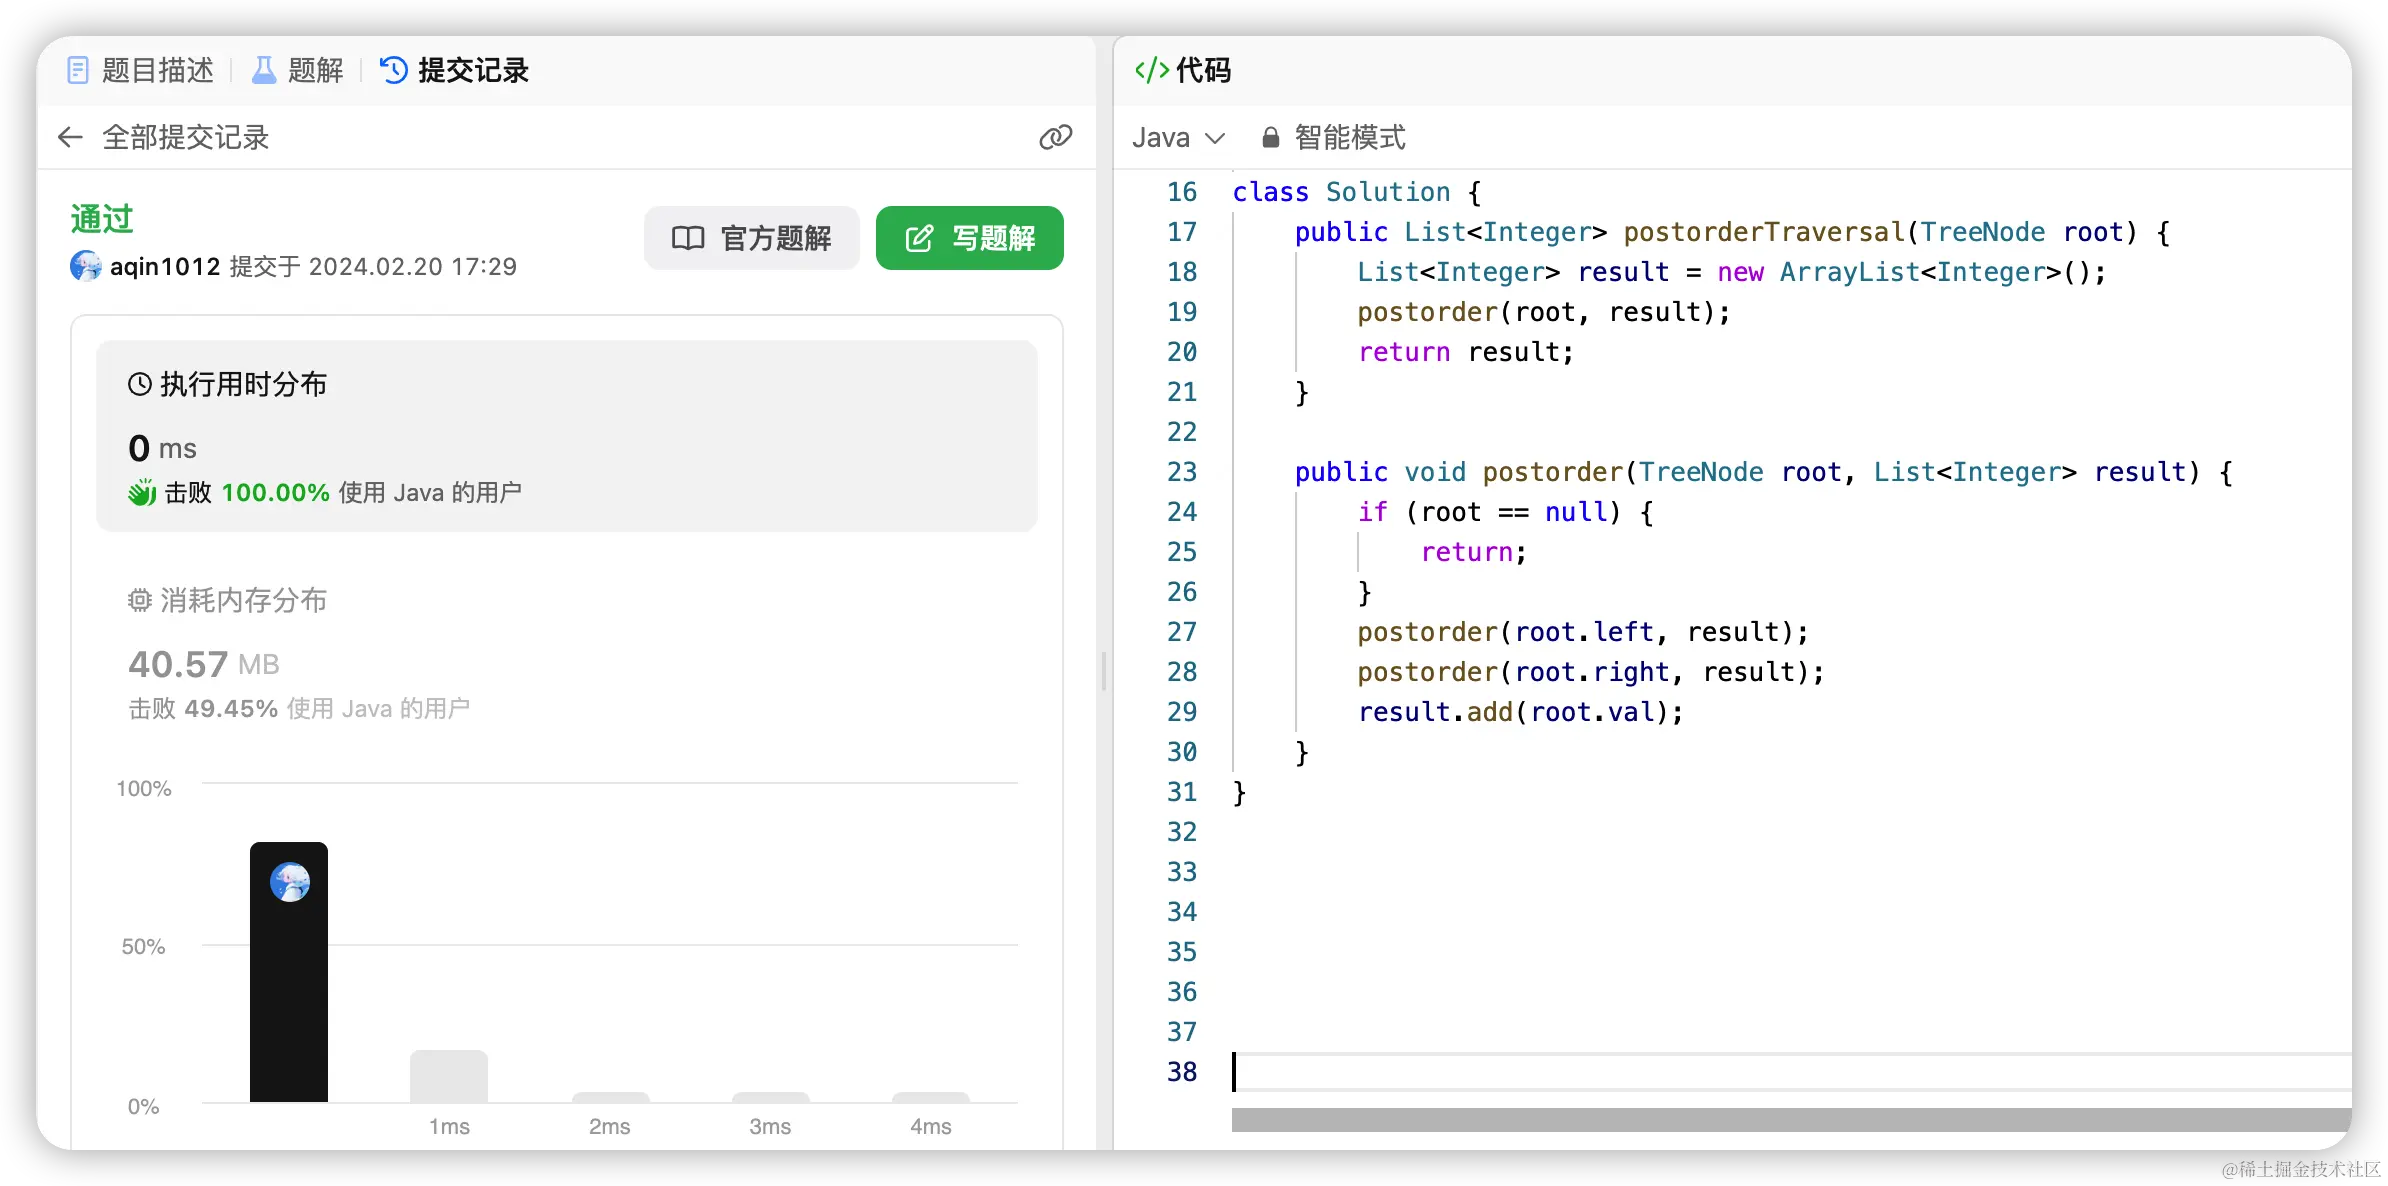Select the 提交记录 tab

click(455, 70)
